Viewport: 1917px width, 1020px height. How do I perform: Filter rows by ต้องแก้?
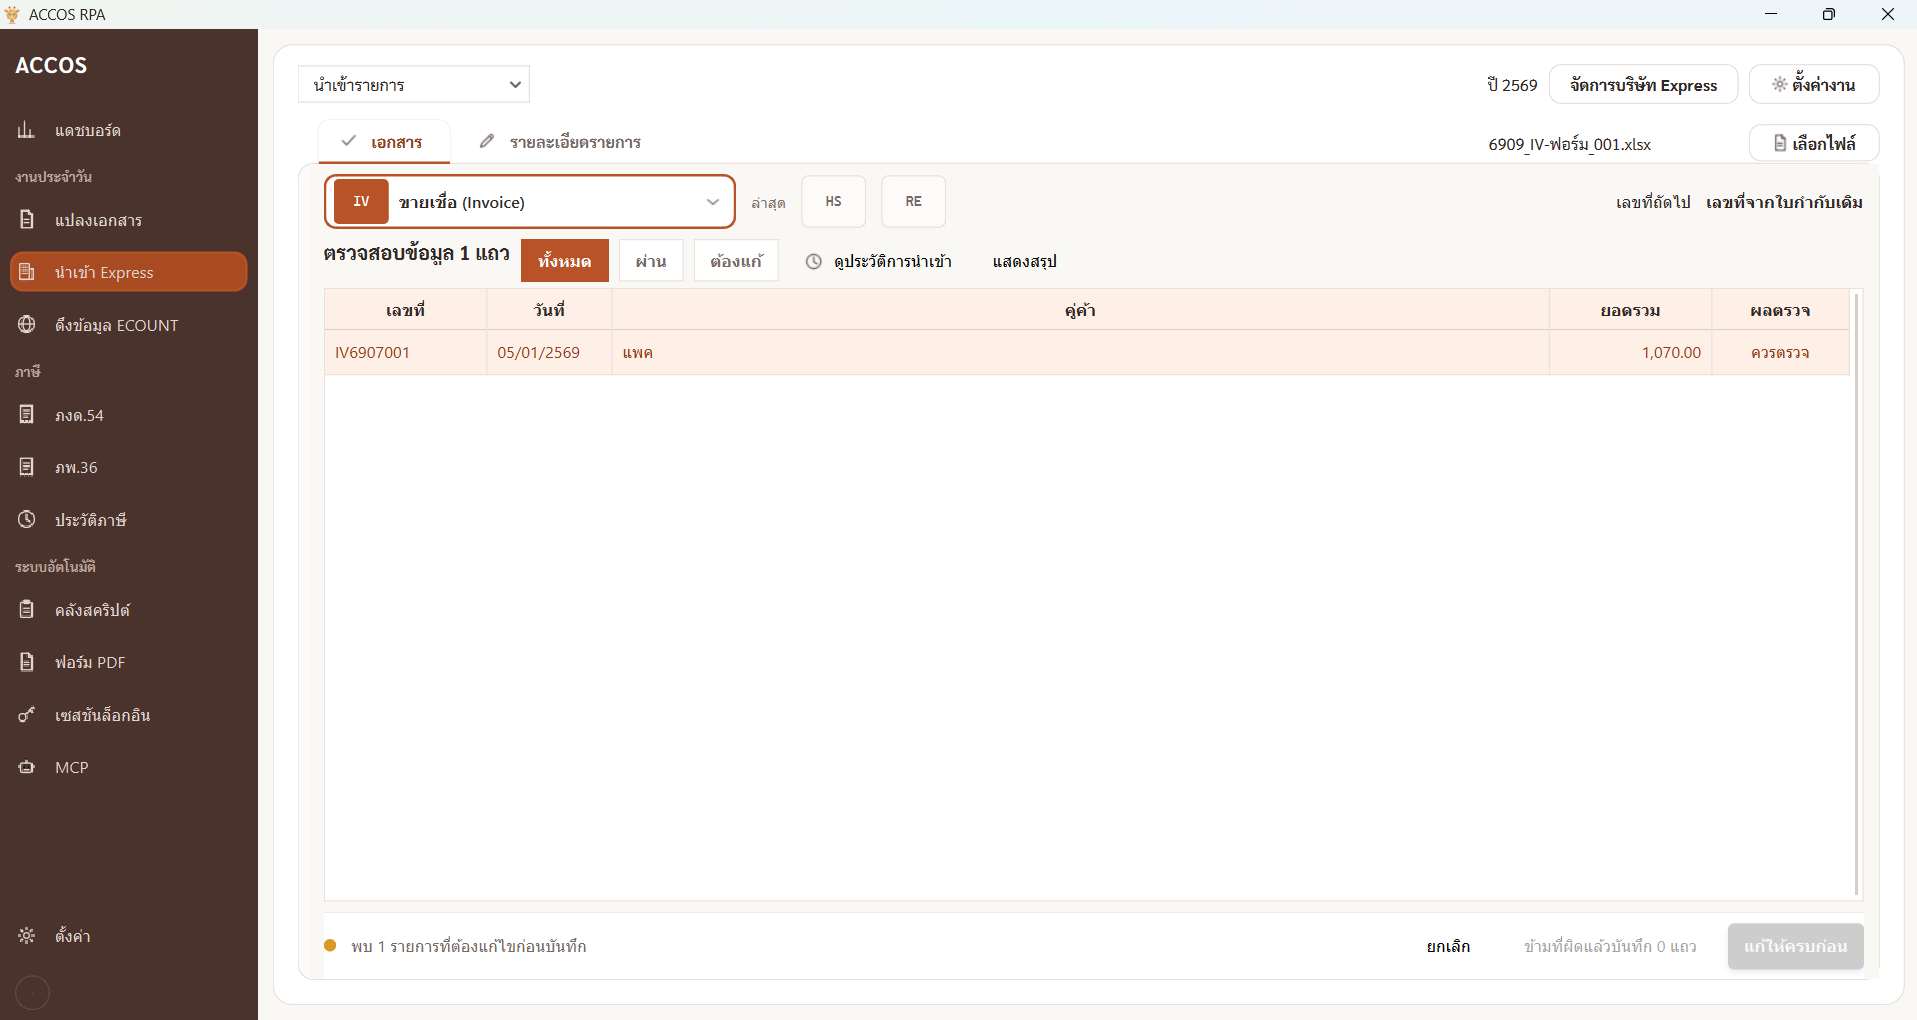(736, 261)
